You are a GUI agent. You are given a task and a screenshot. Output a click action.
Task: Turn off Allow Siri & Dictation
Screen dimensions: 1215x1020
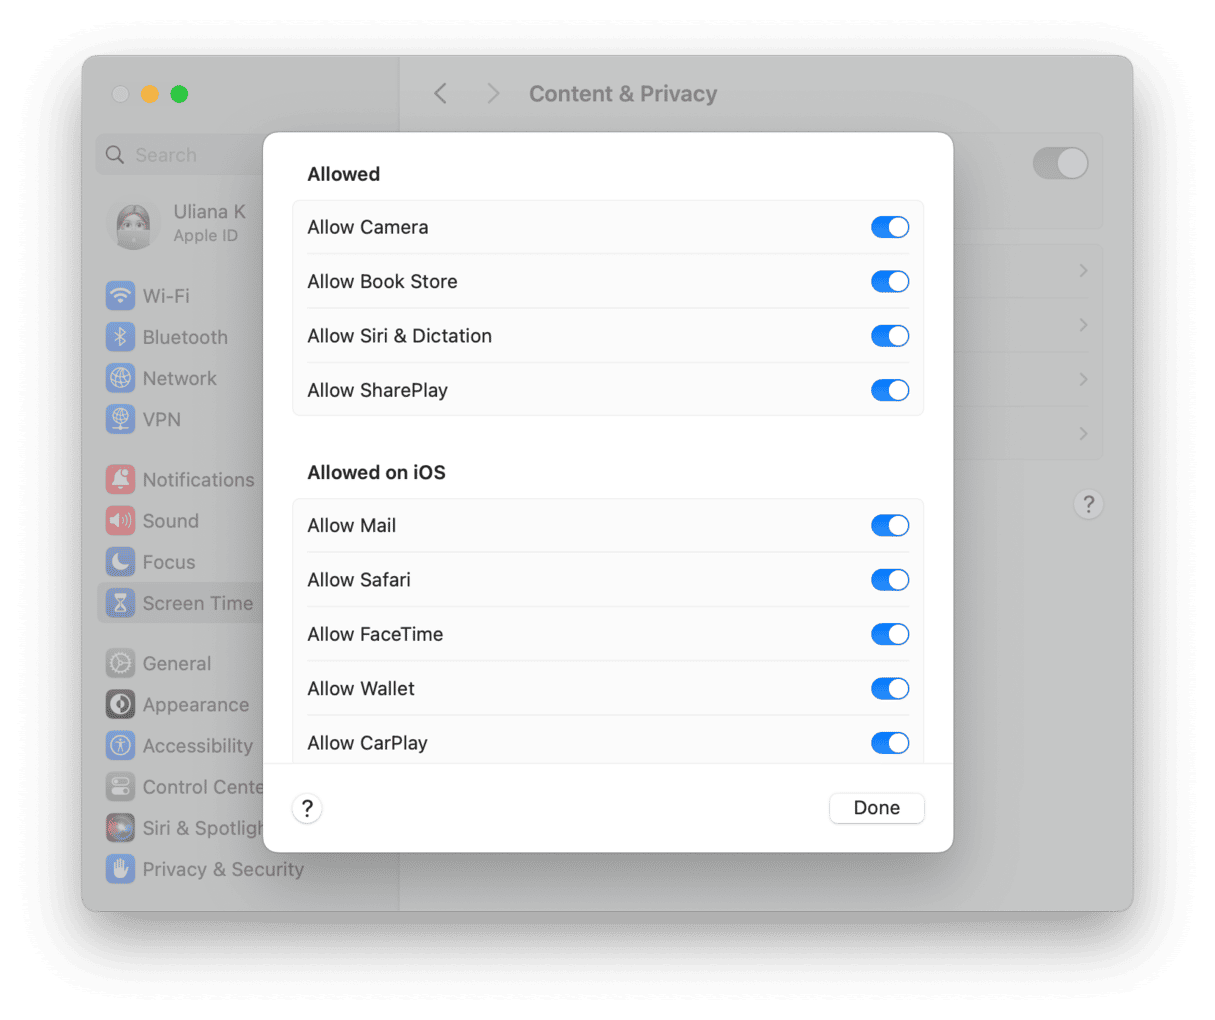(889, 336)
